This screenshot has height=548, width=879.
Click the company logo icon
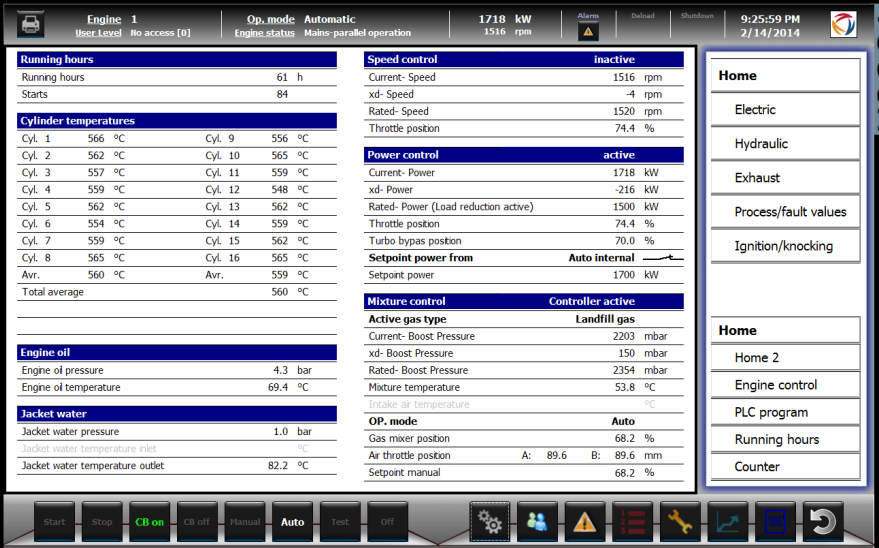point(844,24)
